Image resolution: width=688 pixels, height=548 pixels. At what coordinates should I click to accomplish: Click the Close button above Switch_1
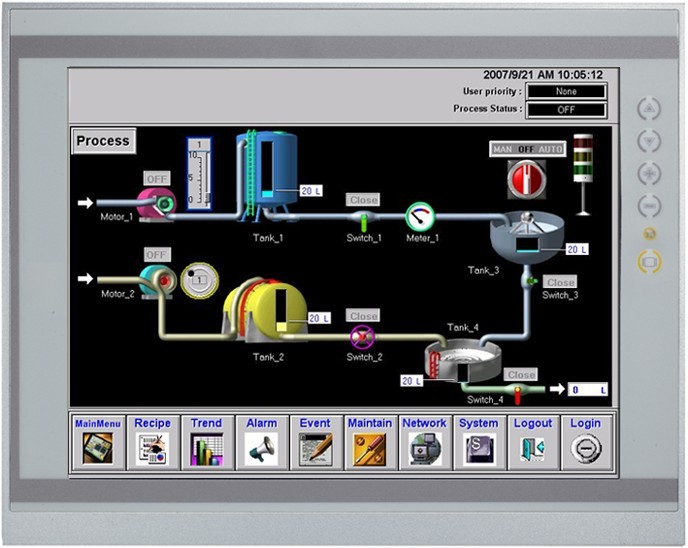click(x=363, y=200)
